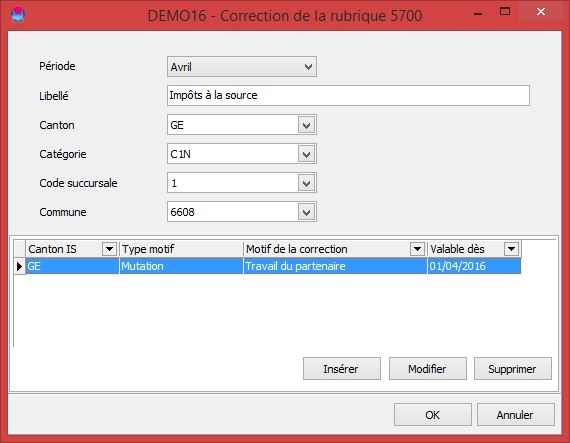Open the Valable dès column filter arrow
Viewport: 570px width, 443px height.
pos(511,249)
